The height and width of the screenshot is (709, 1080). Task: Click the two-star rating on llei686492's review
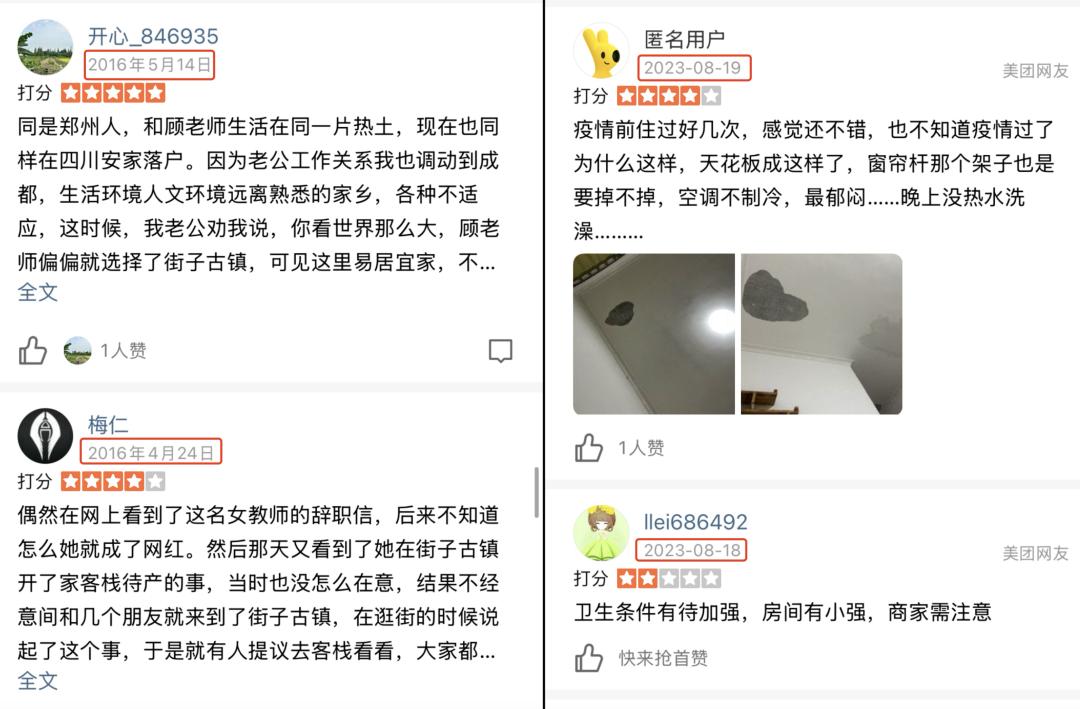coord(669,578)
